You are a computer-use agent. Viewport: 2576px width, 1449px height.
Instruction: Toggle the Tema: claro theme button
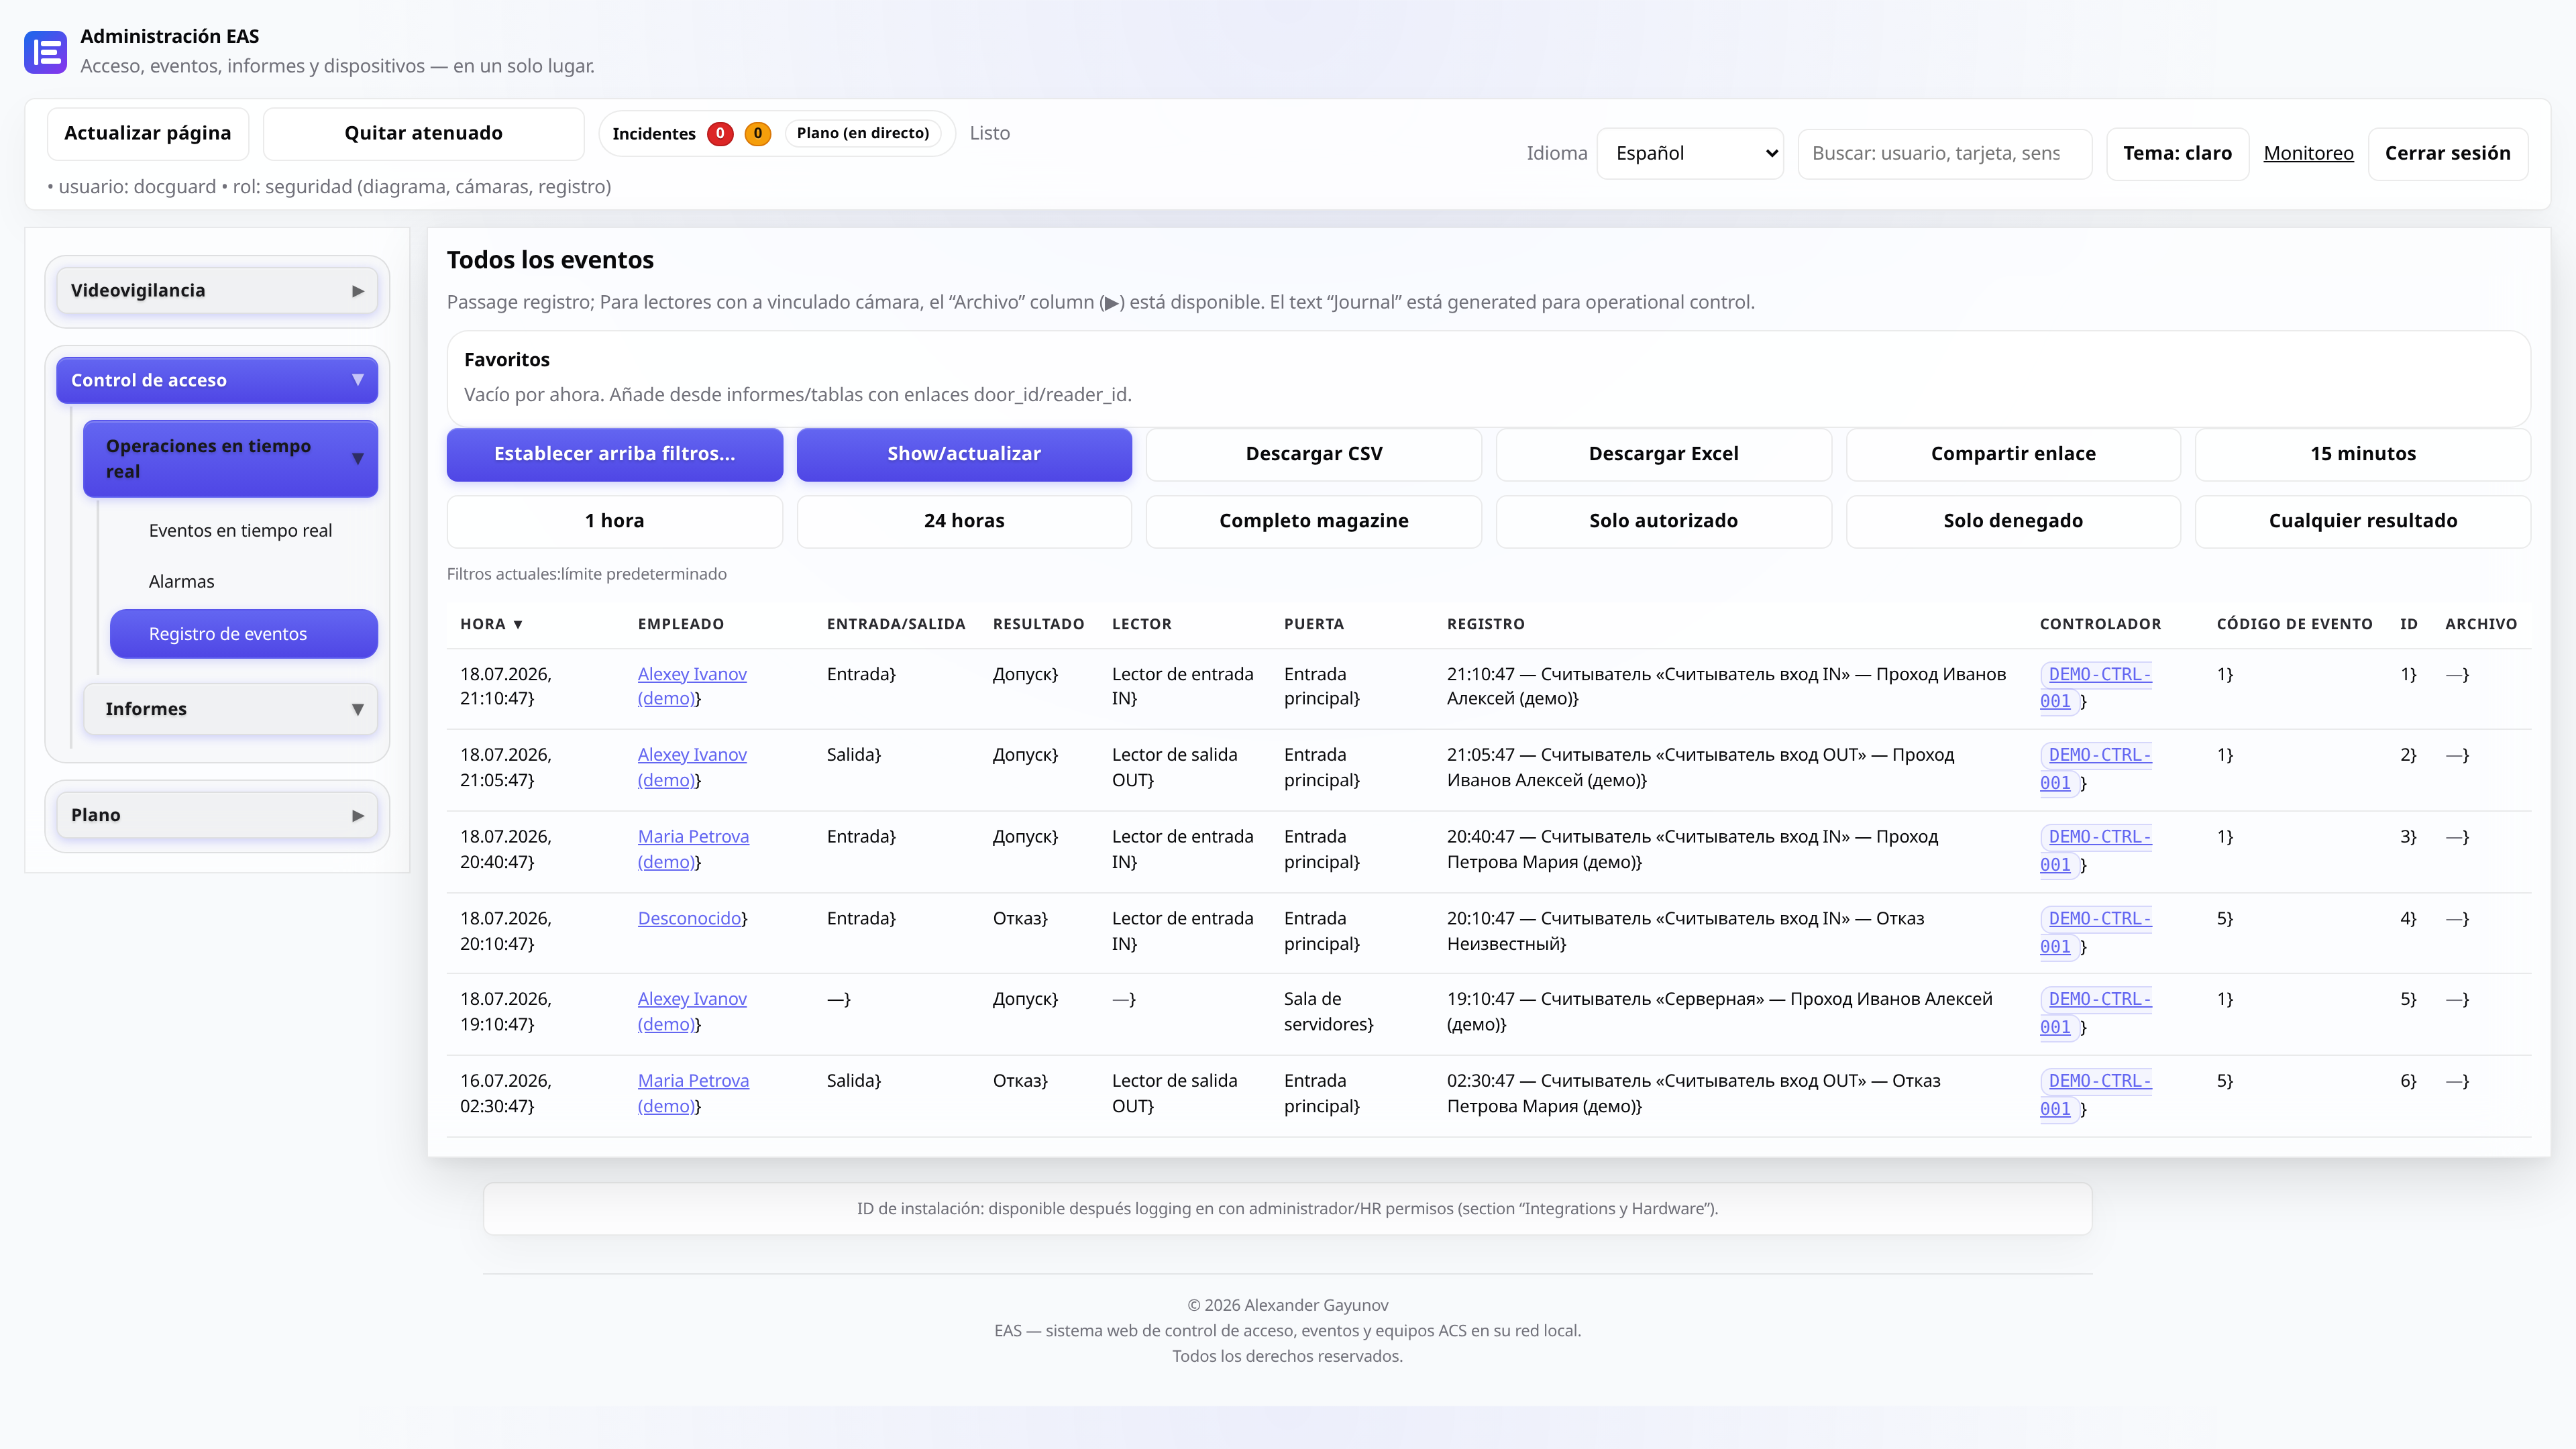pos(2177,153)
